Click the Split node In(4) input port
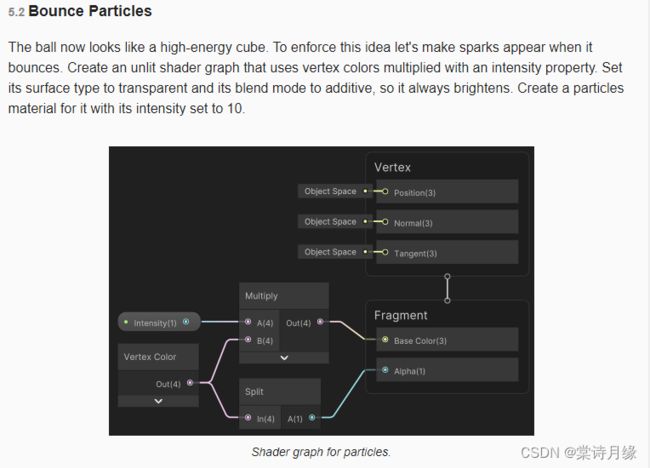The height and width of the screenshot is (468, 650). tap(248, 417)
